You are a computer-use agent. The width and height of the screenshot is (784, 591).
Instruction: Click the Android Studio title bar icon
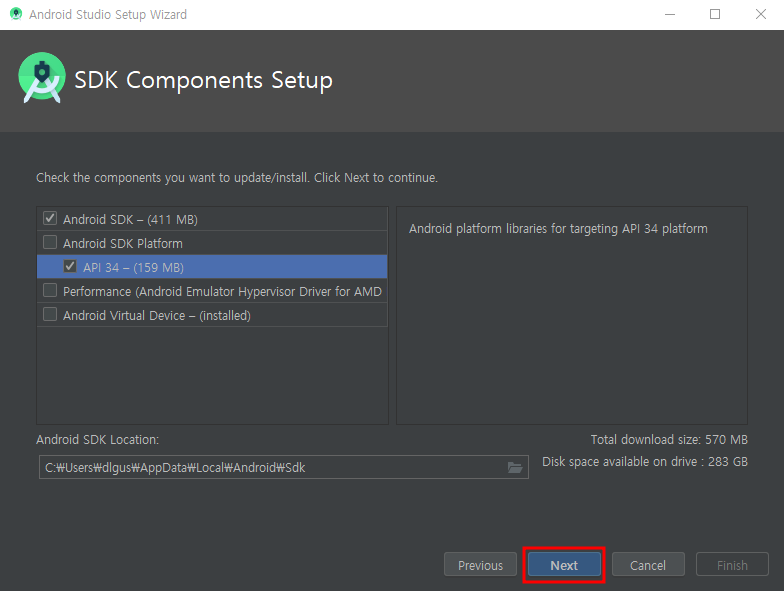coord(16,14)
